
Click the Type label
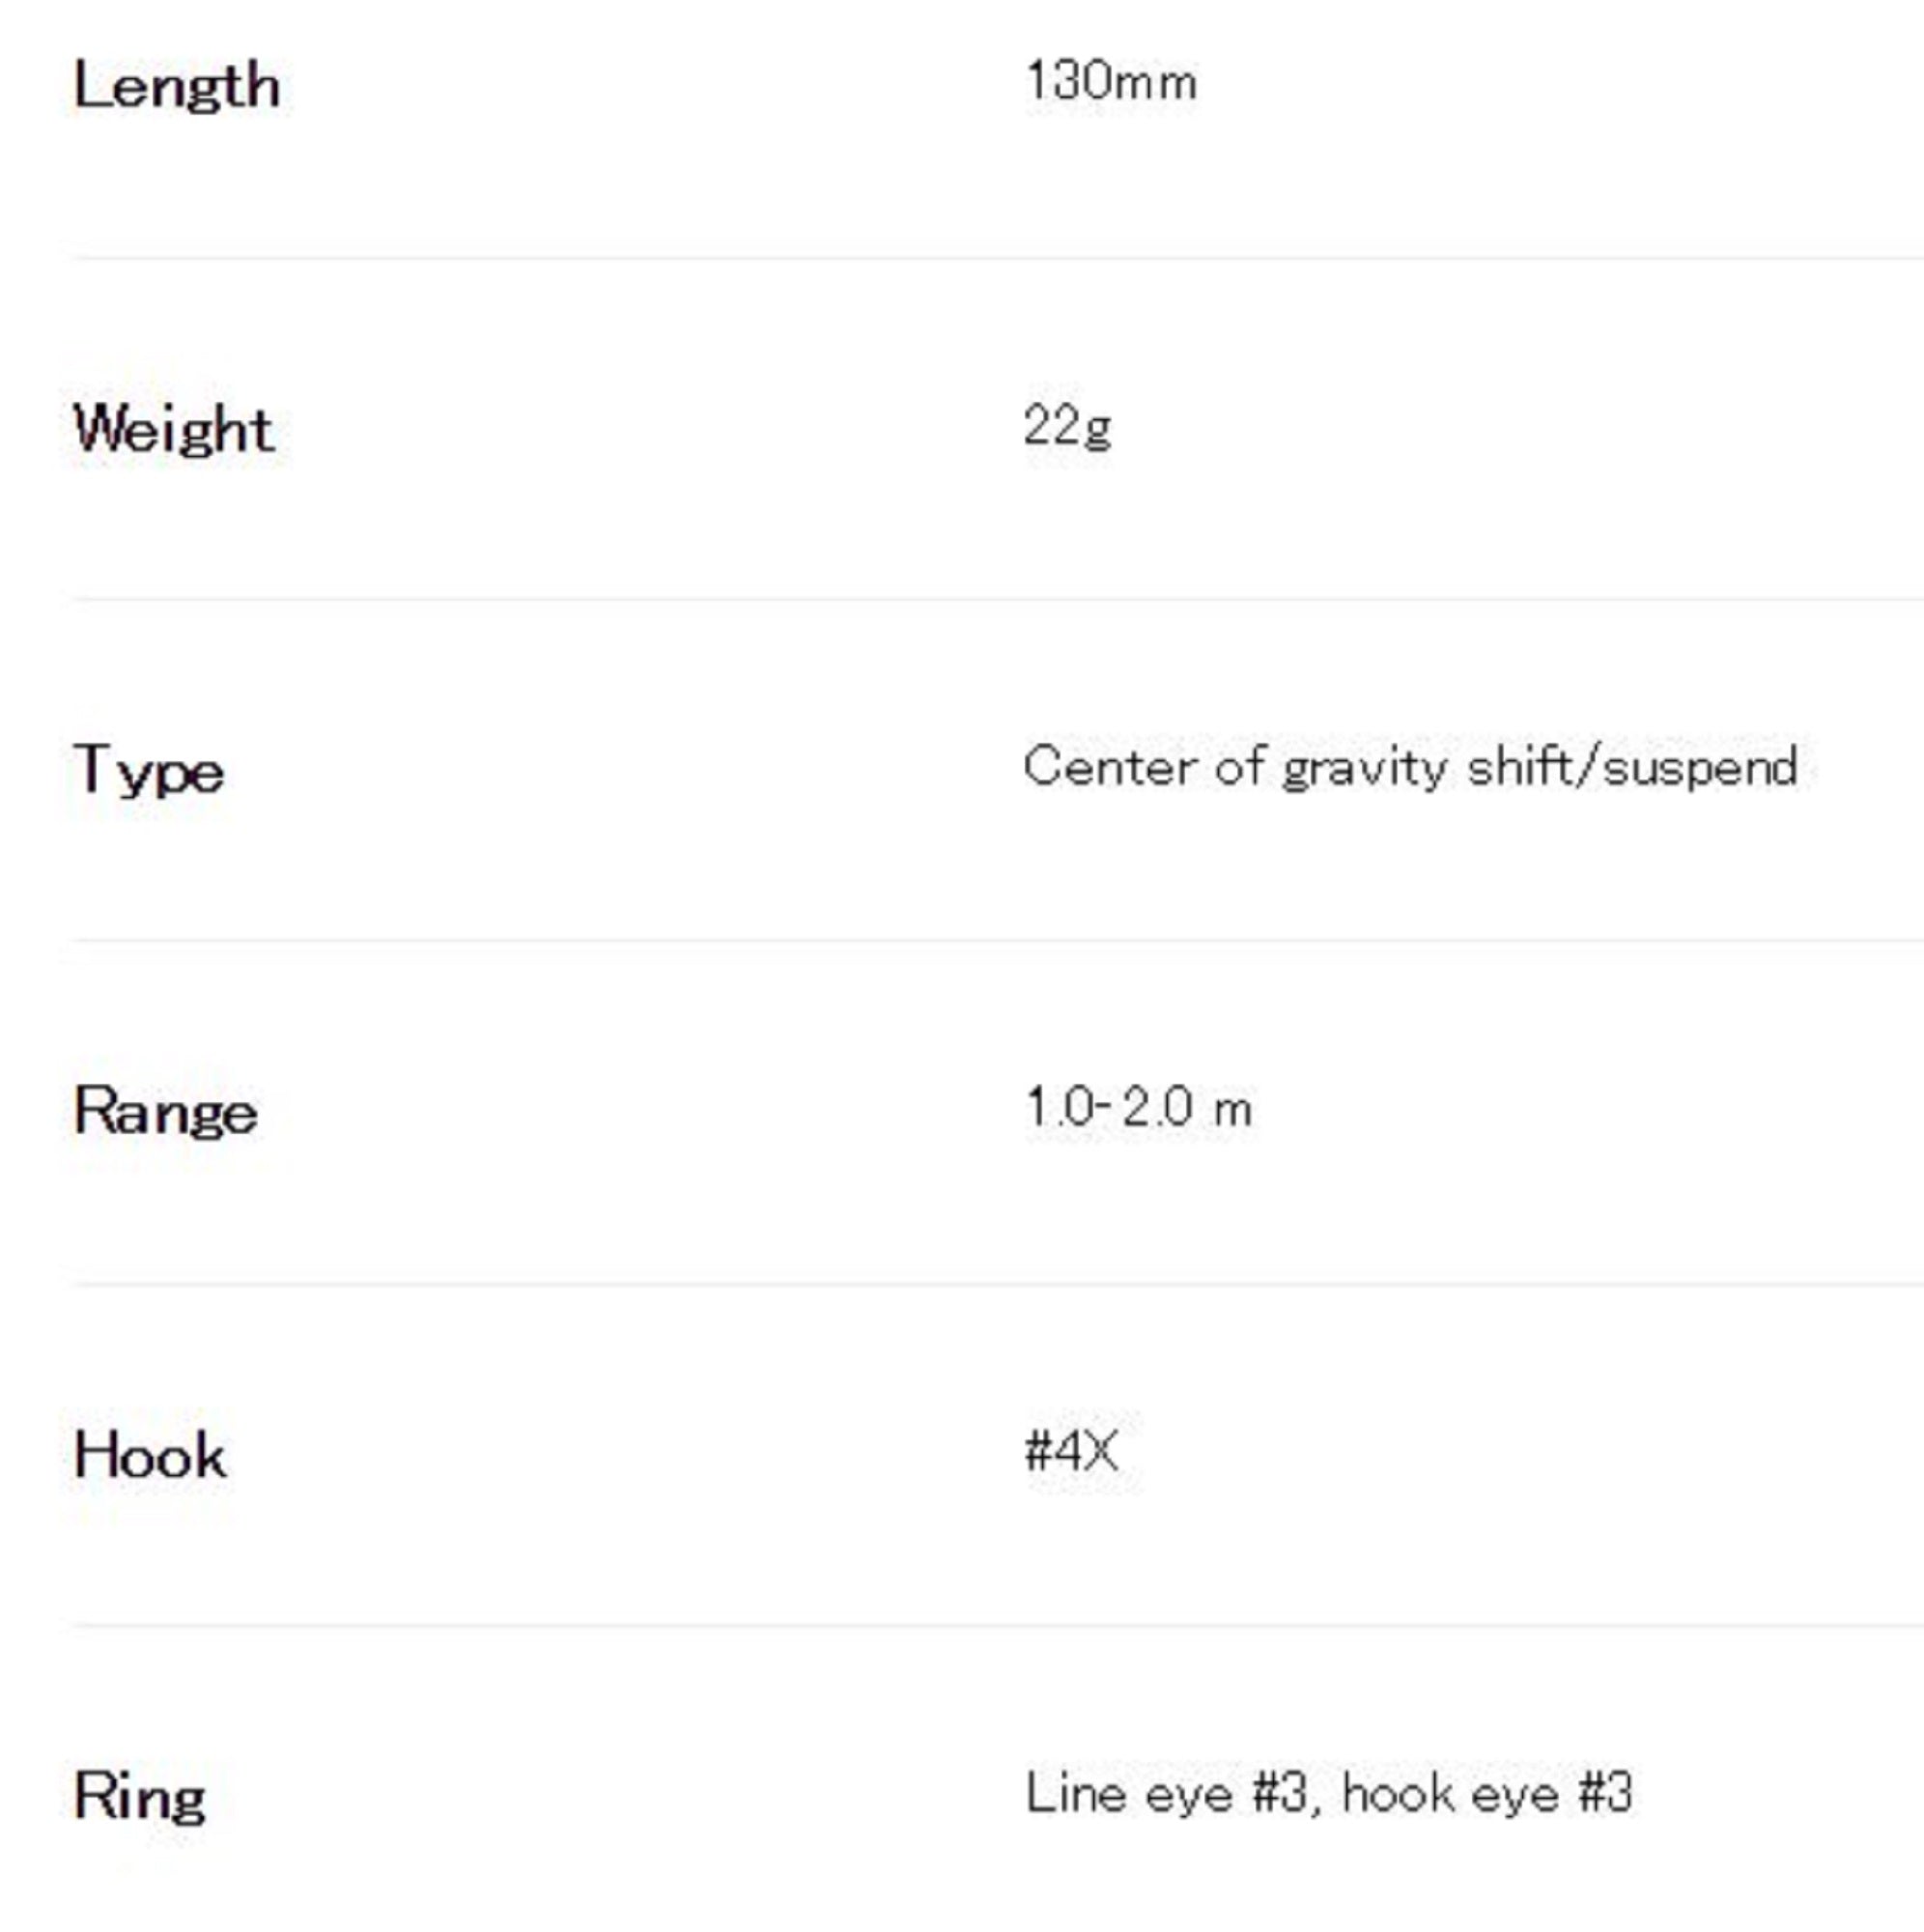[x=149, y=771]
